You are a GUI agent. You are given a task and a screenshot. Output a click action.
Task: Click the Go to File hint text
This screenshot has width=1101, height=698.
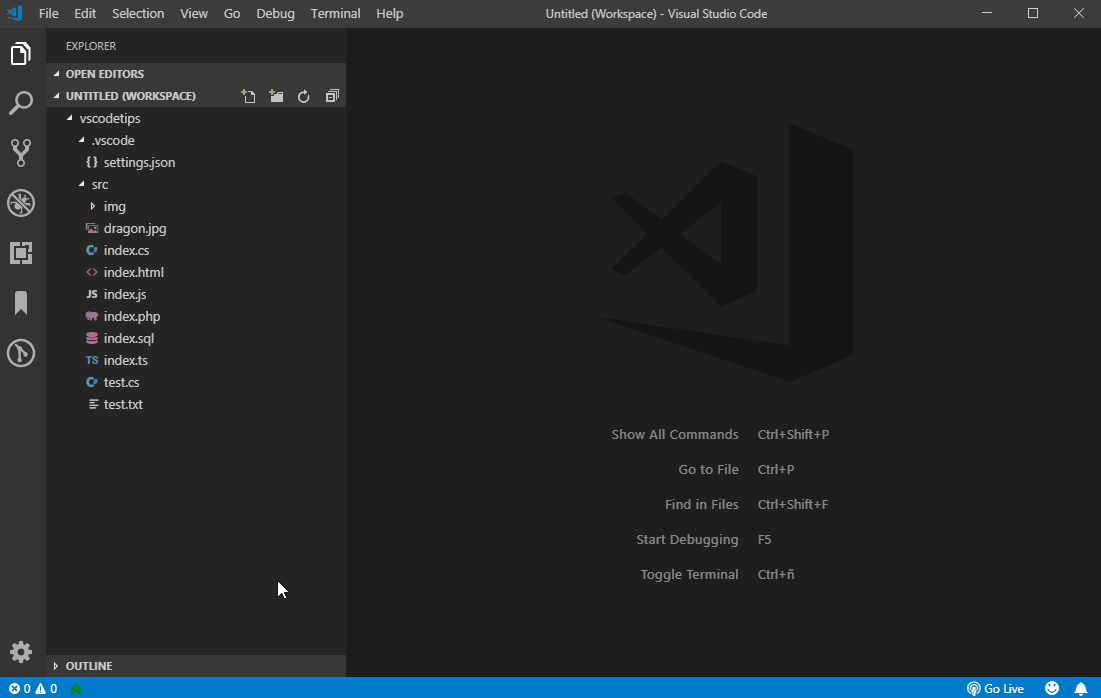(x=708, y=470)
